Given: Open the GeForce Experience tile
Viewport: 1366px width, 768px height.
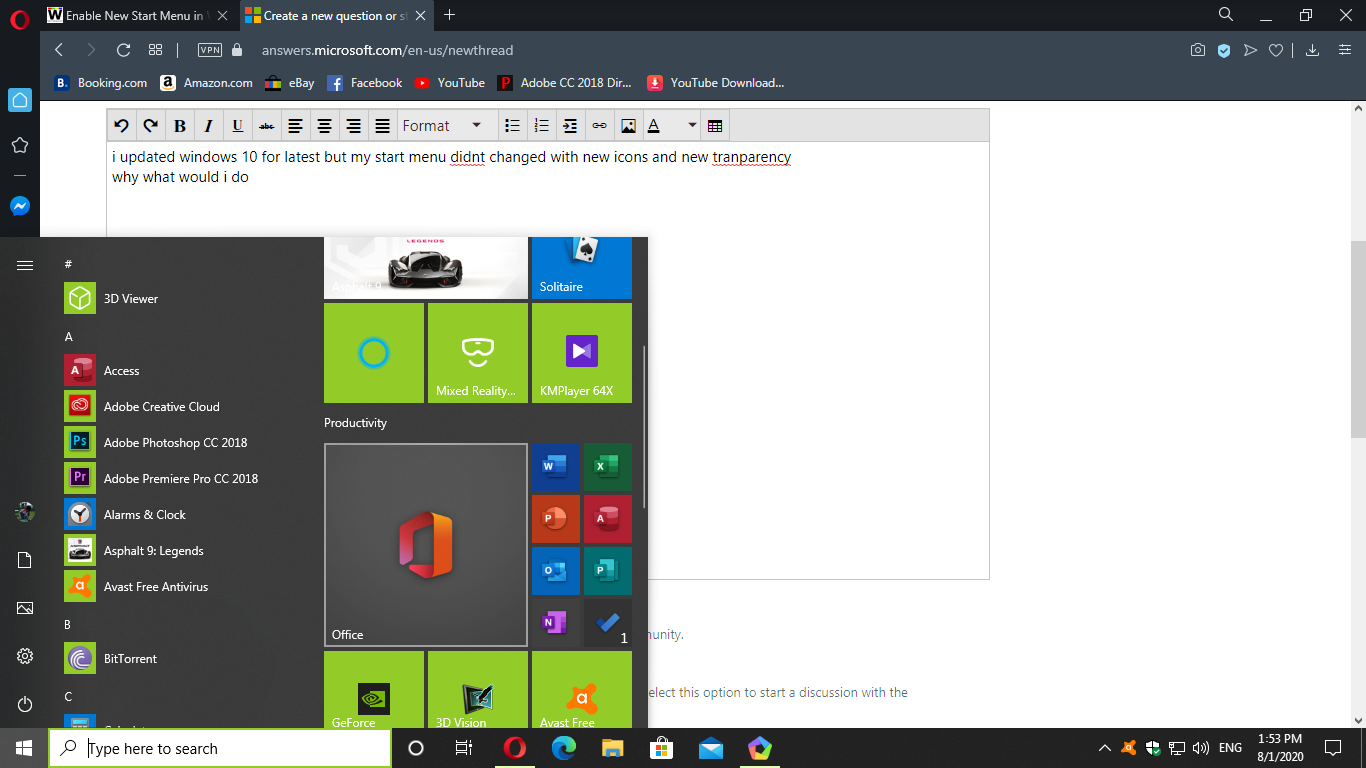Looking at the screenshot, I should 374,690.
